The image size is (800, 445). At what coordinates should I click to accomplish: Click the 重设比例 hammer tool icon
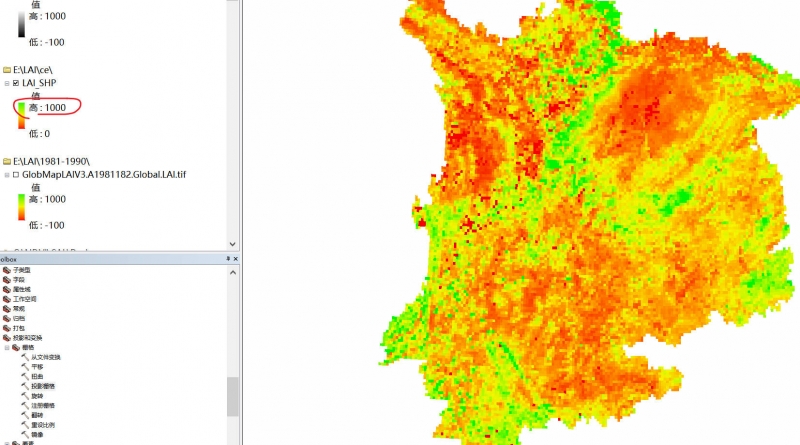(x=25, y=424)
